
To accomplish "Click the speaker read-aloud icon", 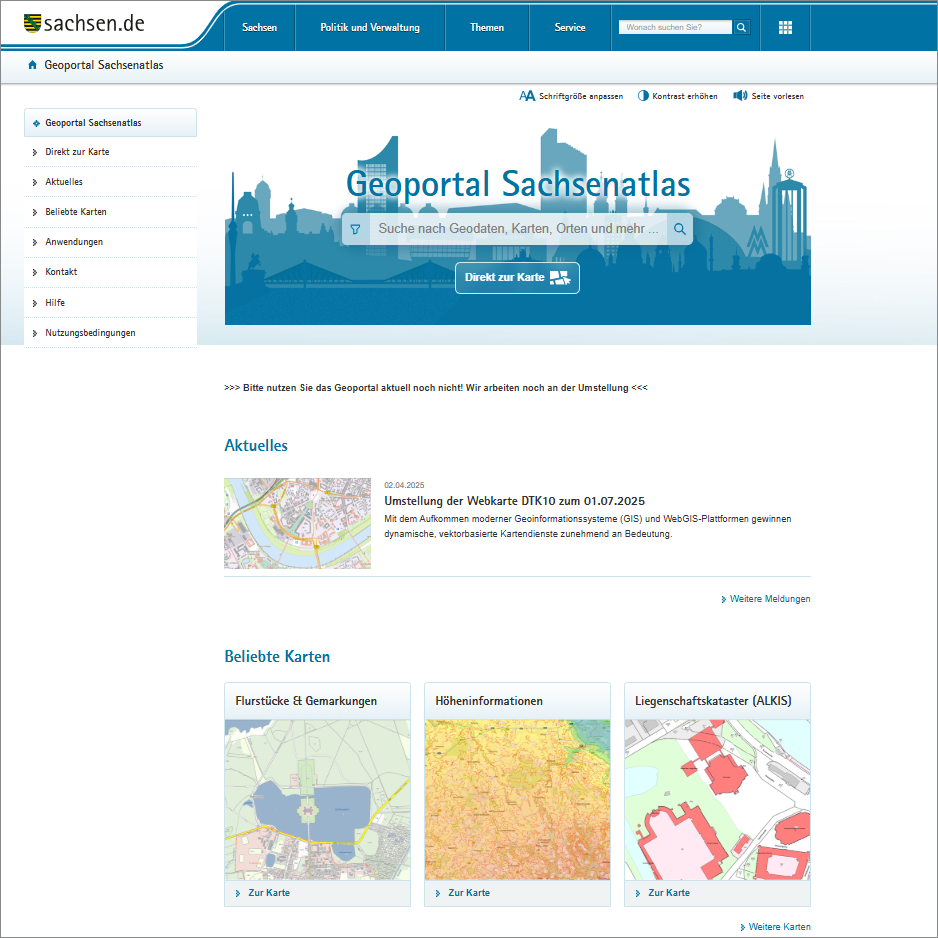I will tap(740, 96).
